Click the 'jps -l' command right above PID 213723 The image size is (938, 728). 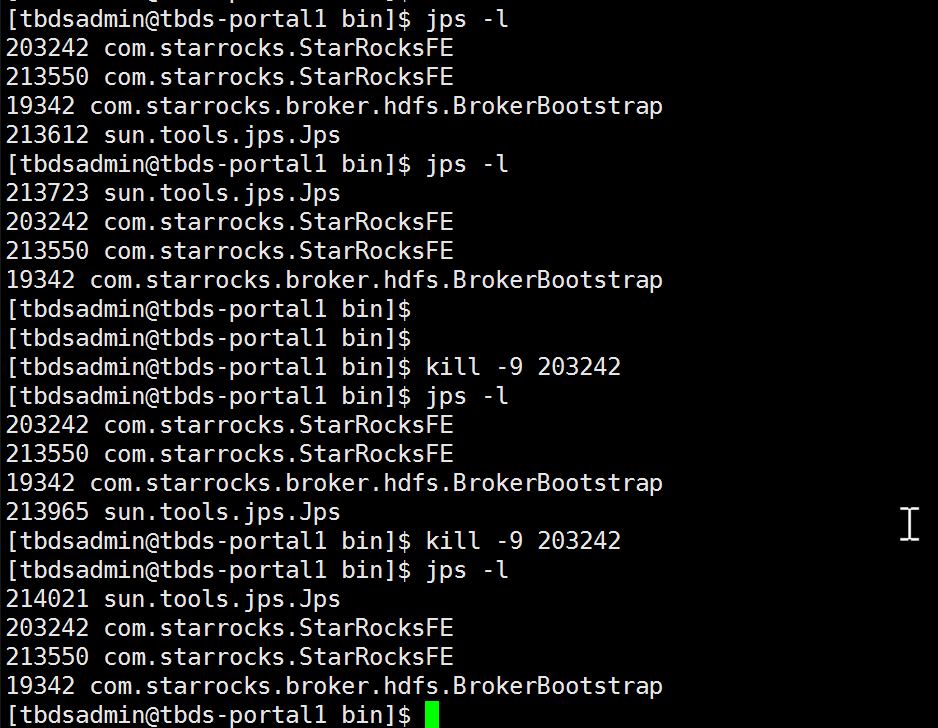click(x=467, y=164)
